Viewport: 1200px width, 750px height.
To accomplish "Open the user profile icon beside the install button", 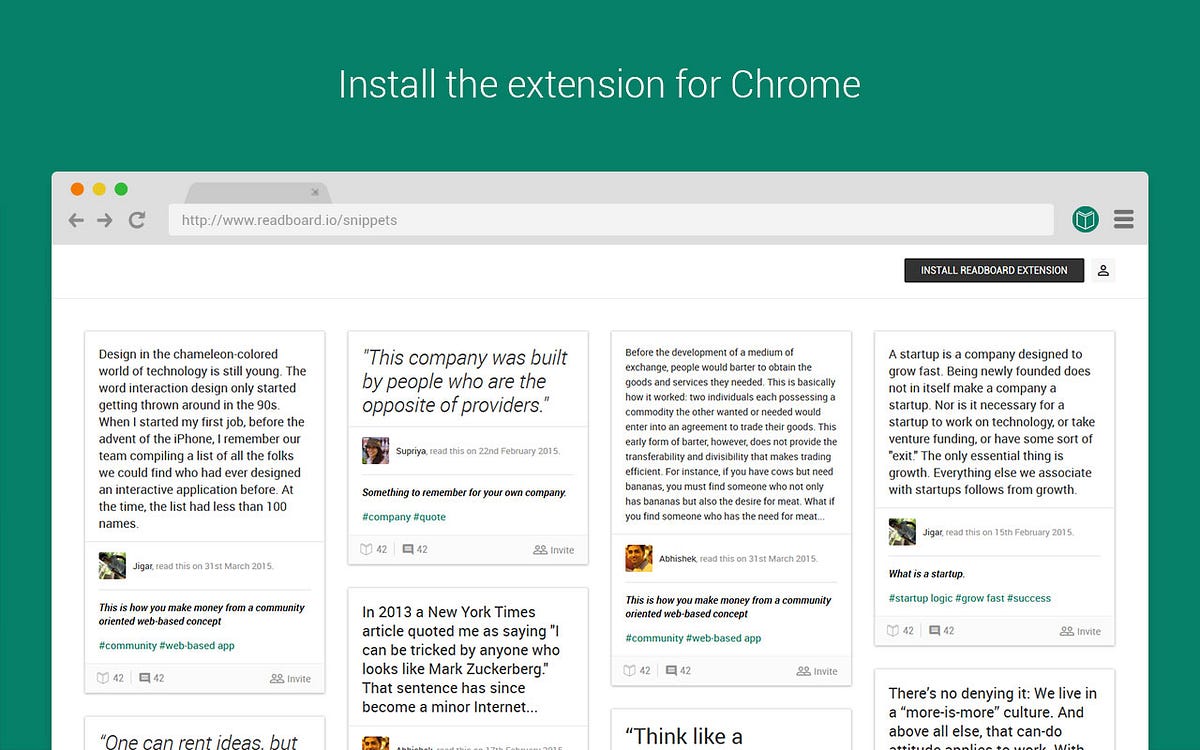I will pyautogui.click(x=1103, y=270).
